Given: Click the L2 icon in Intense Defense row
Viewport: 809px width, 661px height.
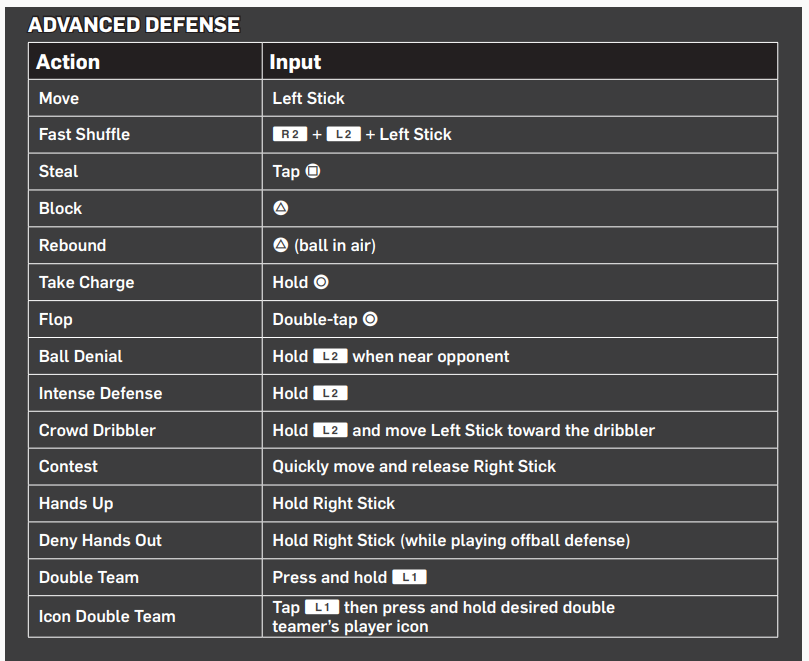Looking at the screenshot, I should pyautogui.click(x=330, y=393).
